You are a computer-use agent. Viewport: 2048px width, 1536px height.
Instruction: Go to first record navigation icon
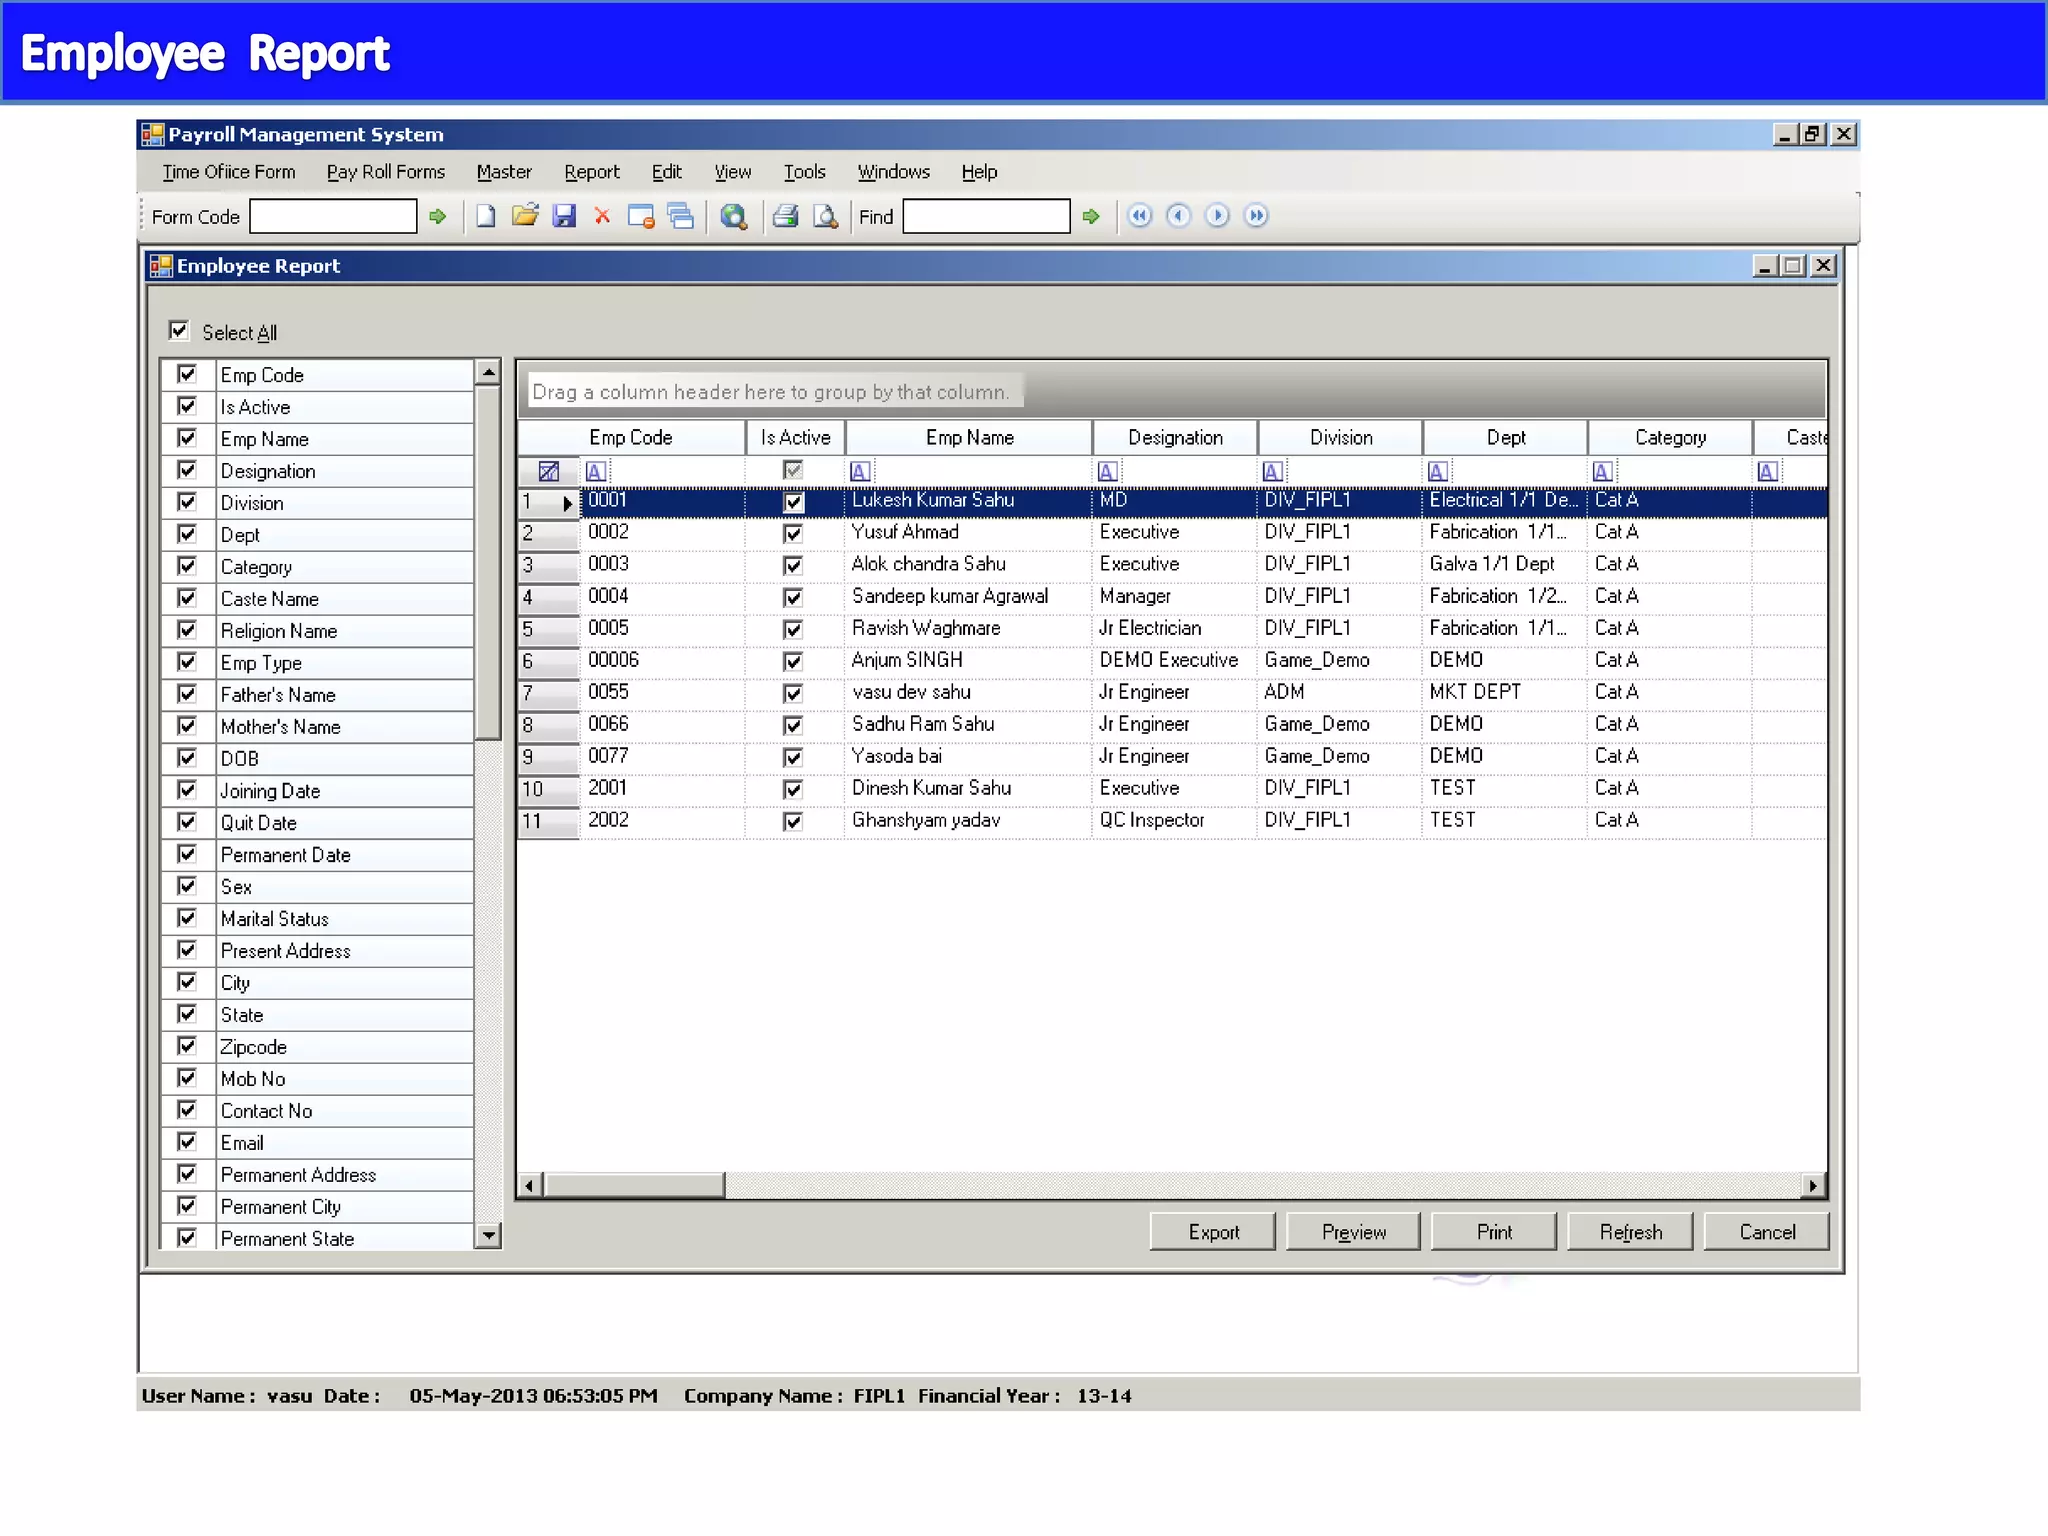(x=1140, y=216)
